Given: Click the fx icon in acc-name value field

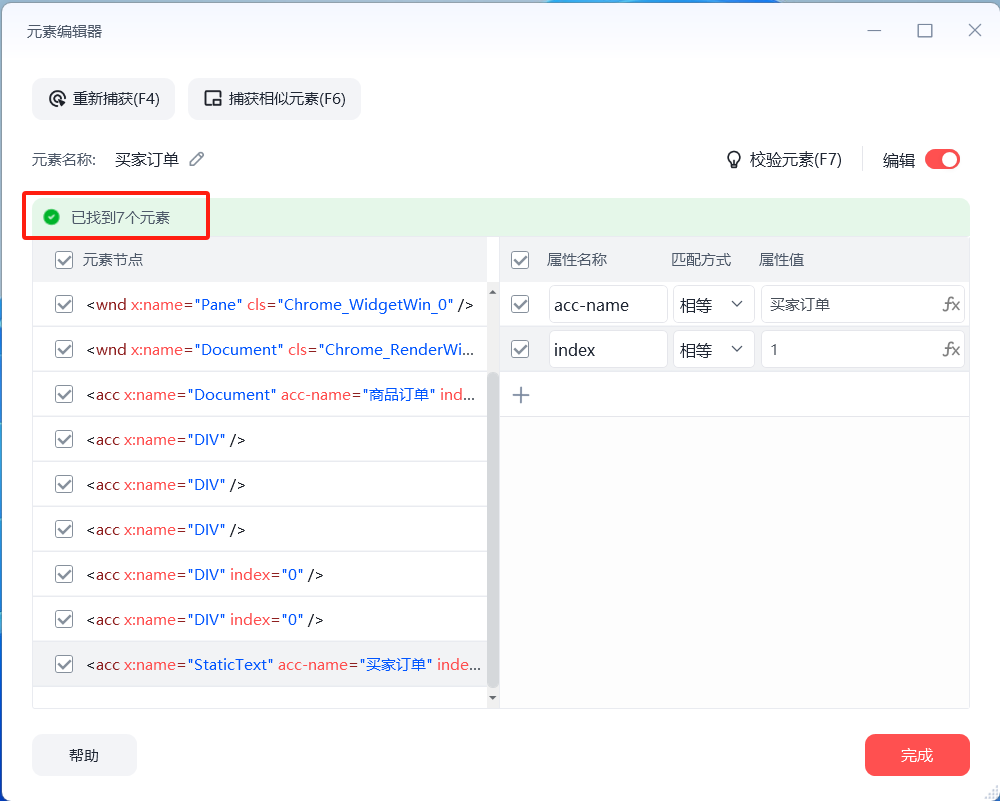Looking at the screenshot, I should pos(951,305).
